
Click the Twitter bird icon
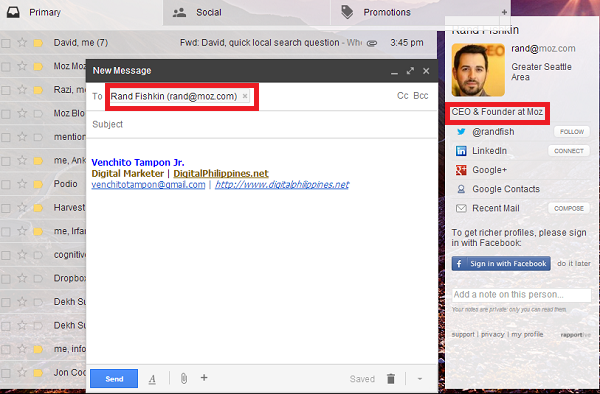(x=461, y=132)
